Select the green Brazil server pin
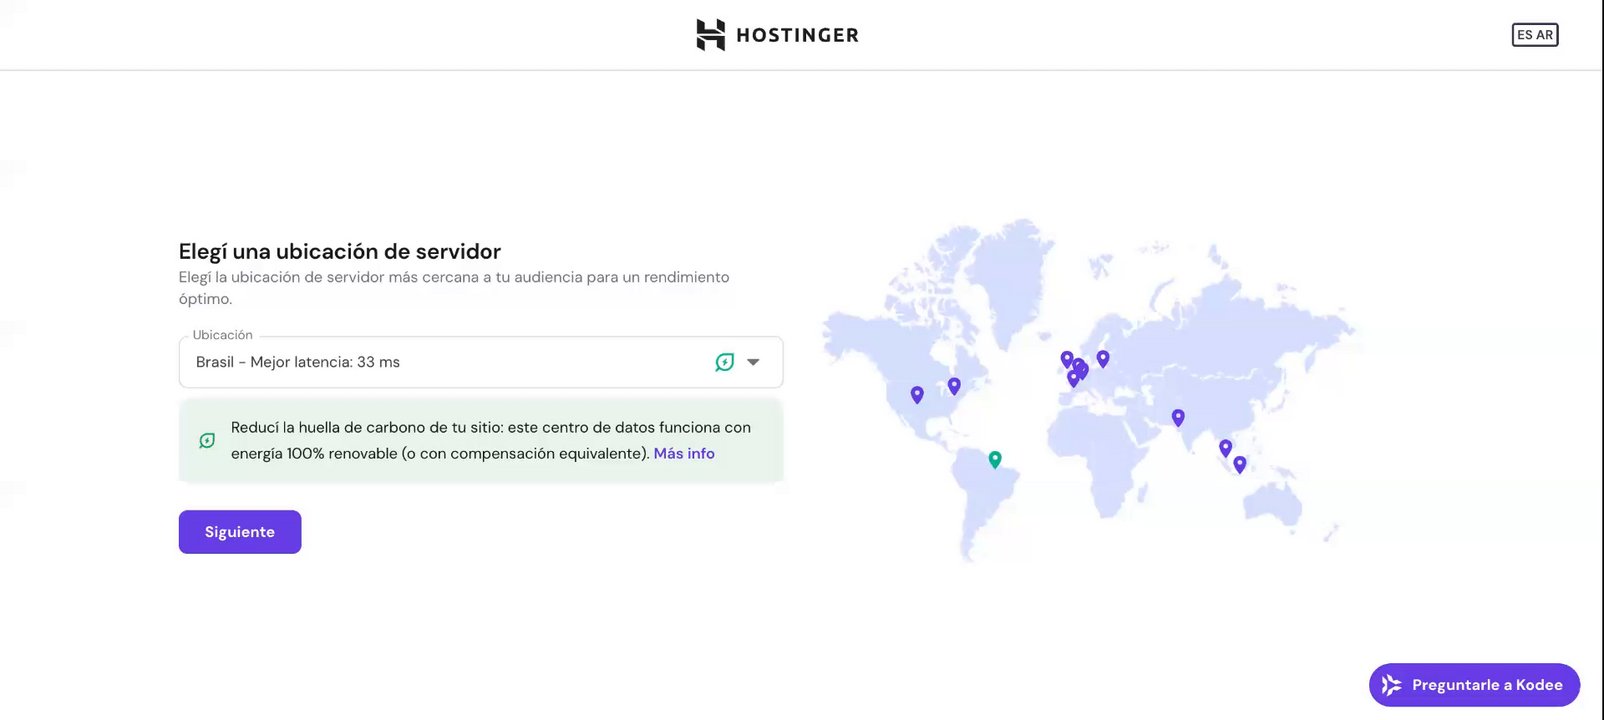This screenshot has height=720, width=1604. point(995,459)
